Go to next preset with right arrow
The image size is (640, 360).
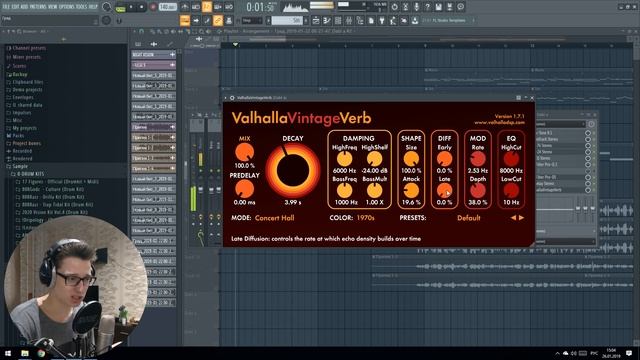tap(521, 218)
